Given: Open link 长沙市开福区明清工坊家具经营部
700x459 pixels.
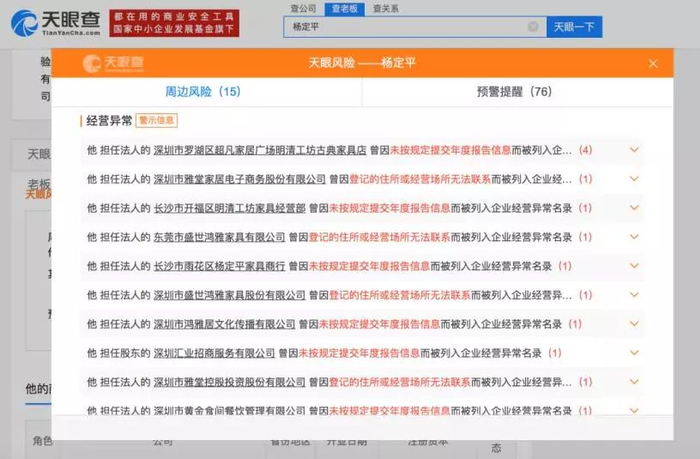Looking at the screenshot, I should [229, 208].
